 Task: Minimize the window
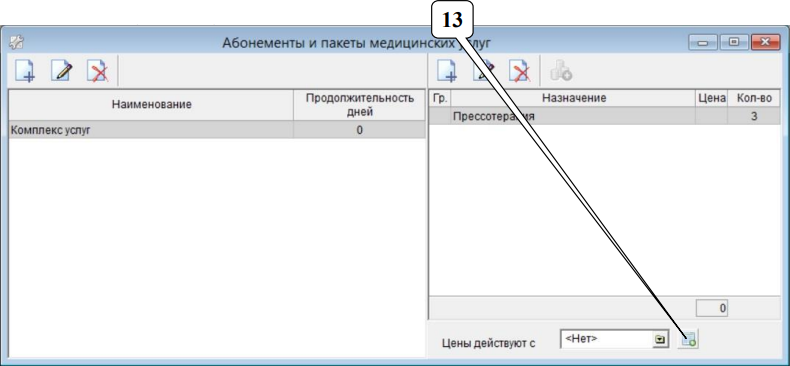702,42
